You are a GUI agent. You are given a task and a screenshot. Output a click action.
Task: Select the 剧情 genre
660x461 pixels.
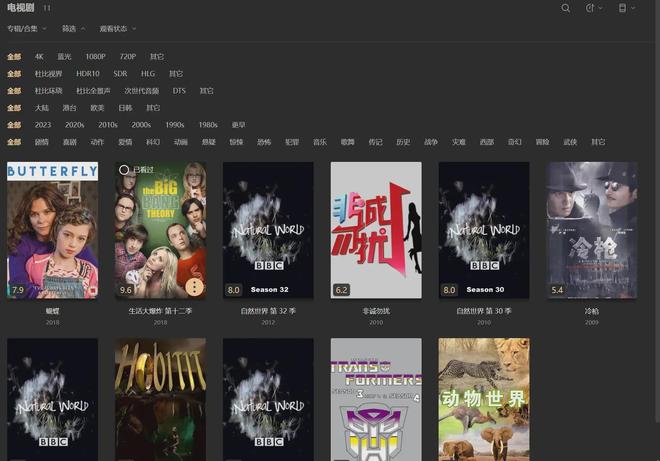[x=42, y=142]
